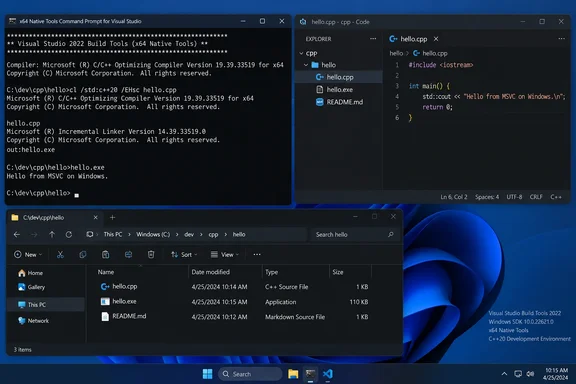Viewport: 576px width, 384px height.
Task: Expand chevron after Windows (C:) in address bar
Action: click(177, 234)
